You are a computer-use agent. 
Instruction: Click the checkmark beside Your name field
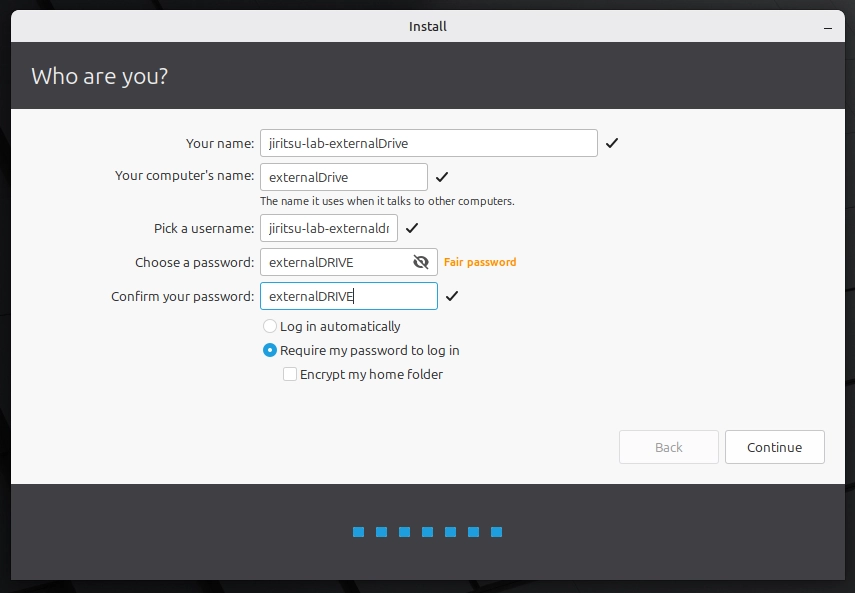pyautogui.click(x=611, y=143)
